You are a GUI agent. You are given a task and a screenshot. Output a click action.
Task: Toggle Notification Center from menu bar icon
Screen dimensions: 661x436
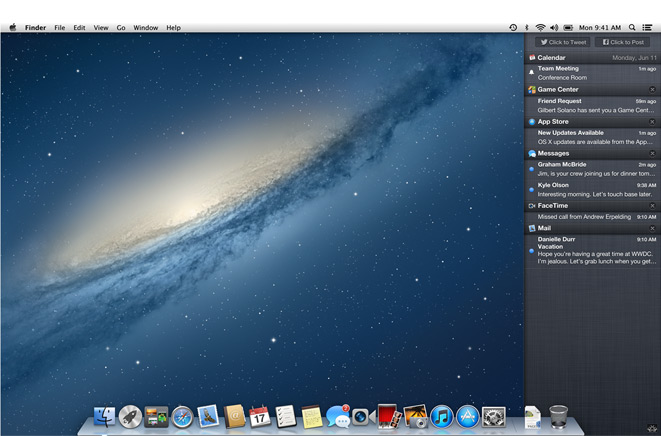click(648, 28)
